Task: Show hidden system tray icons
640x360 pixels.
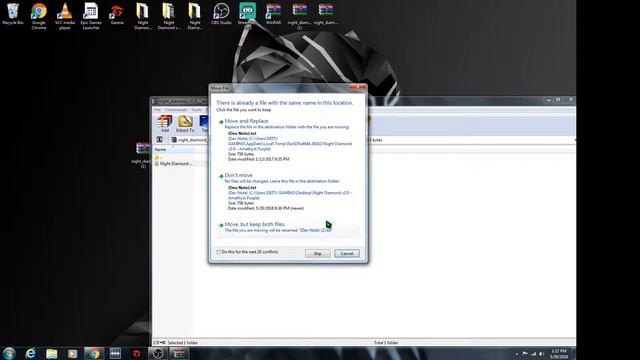Action: (516, 354)
